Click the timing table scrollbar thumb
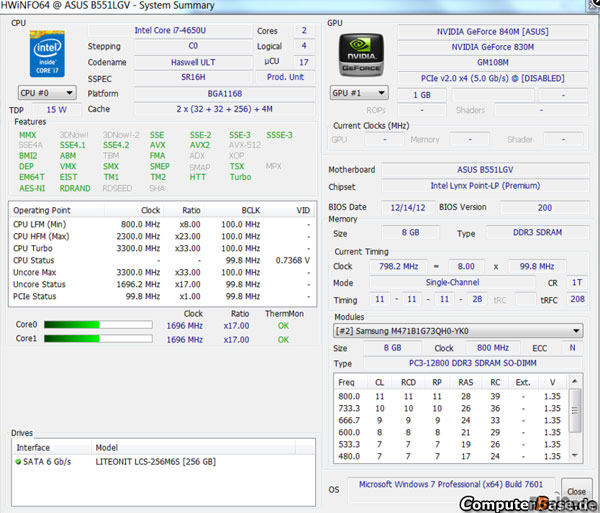Image resolution: width=600 pixels, height=513 pixels. [574, 410]
